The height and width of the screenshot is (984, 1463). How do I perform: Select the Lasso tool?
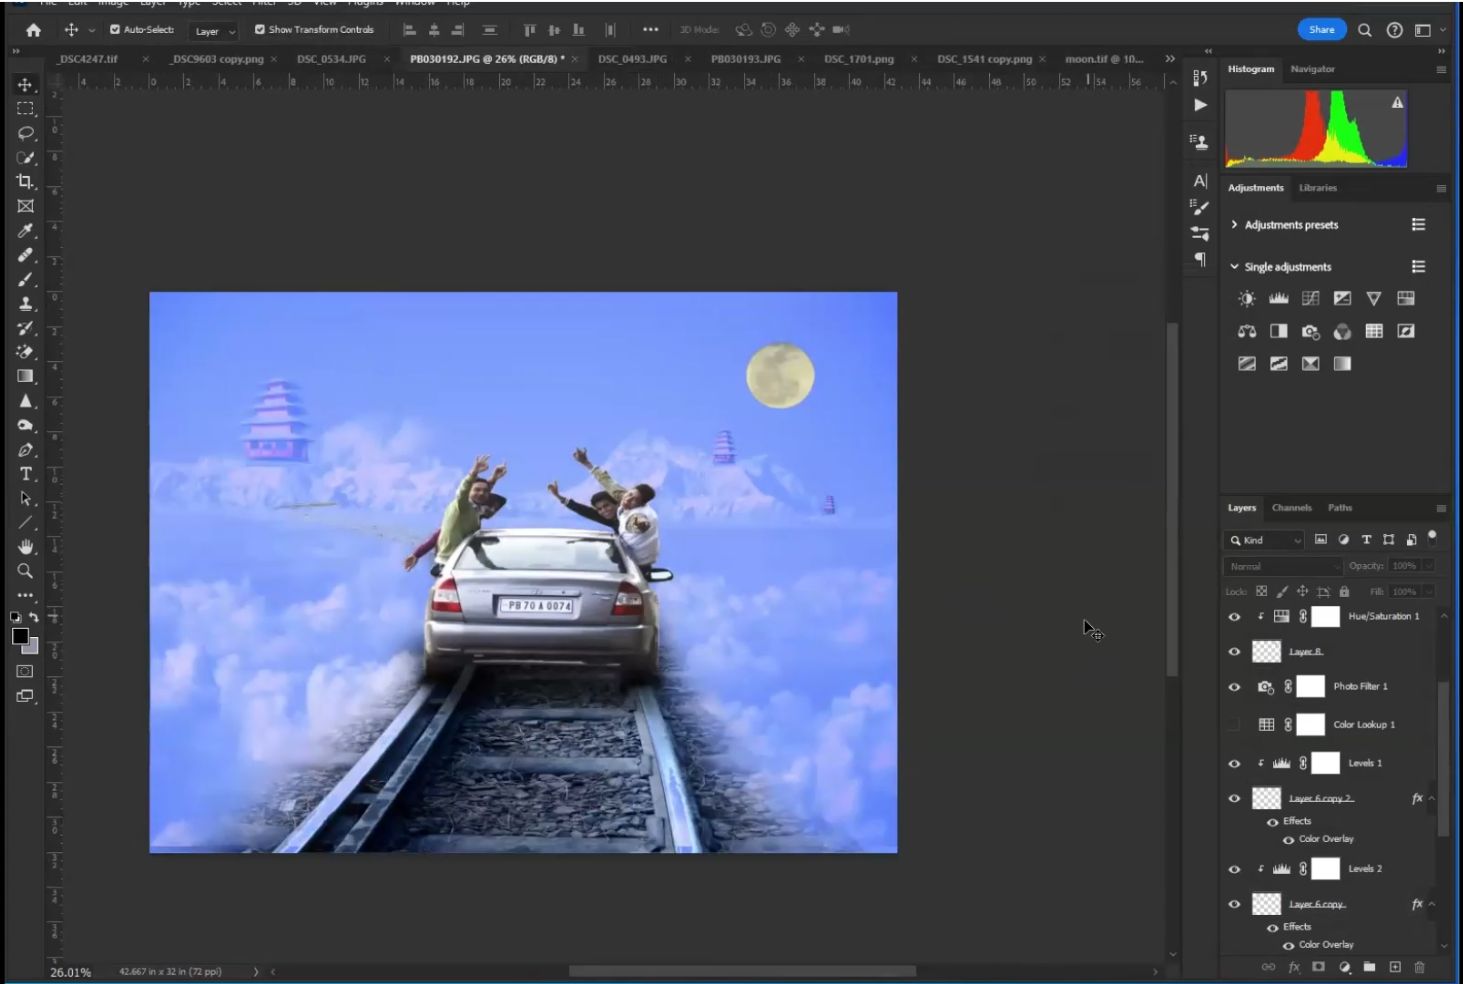(x=25, y=133)
